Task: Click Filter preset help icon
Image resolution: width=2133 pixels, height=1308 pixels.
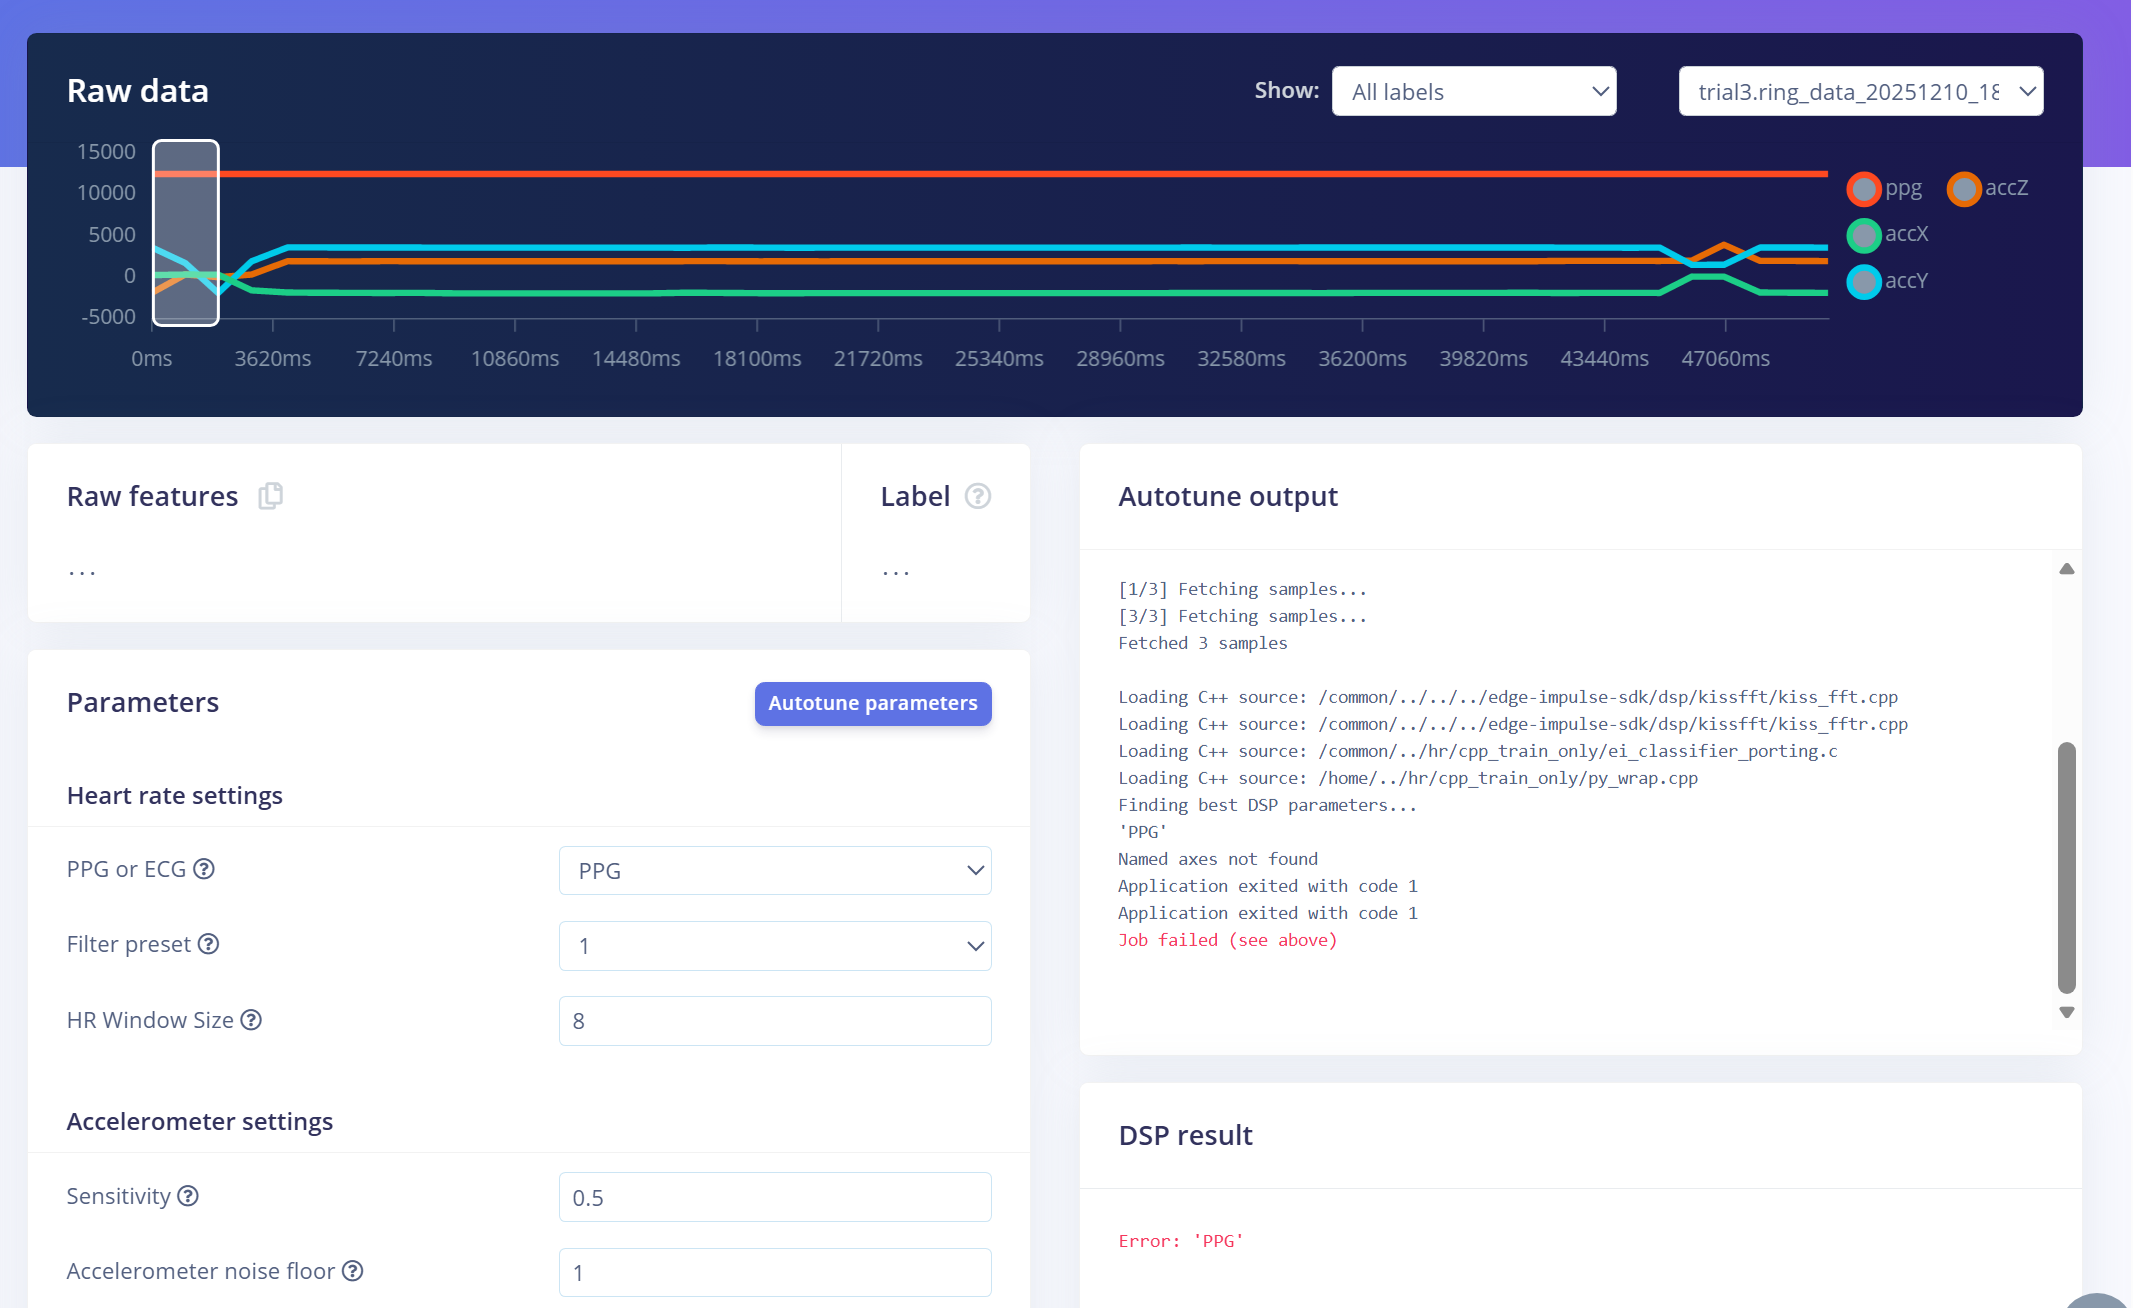Action: 208,944
